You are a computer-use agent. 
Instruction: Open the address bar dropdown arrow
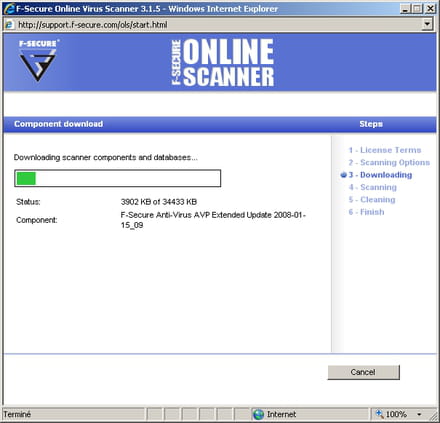427,24
